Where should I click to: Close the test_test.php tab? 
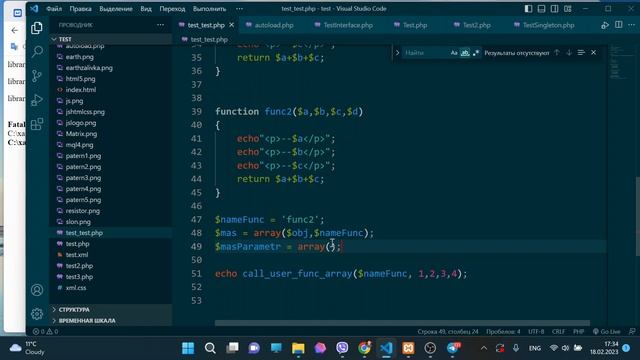pos(231,25)
